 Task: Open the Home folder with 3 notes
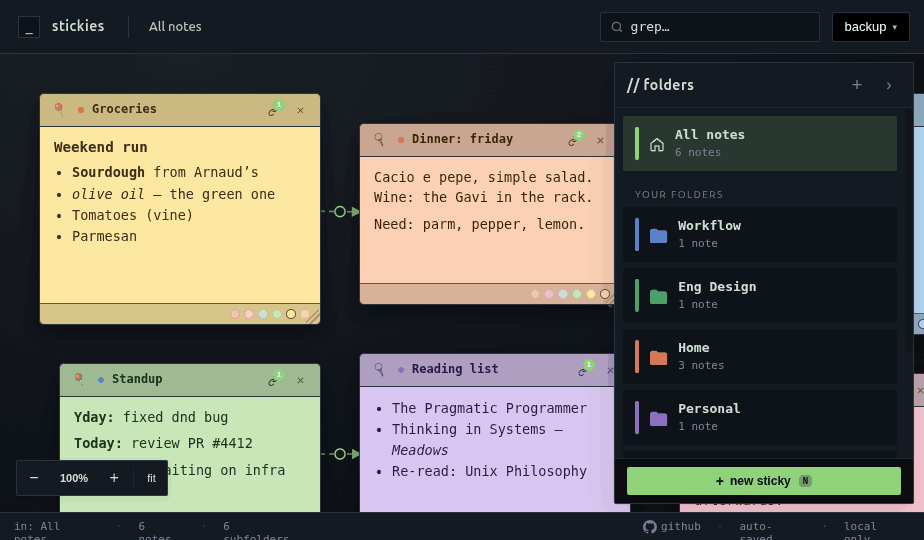pos(760,357)
